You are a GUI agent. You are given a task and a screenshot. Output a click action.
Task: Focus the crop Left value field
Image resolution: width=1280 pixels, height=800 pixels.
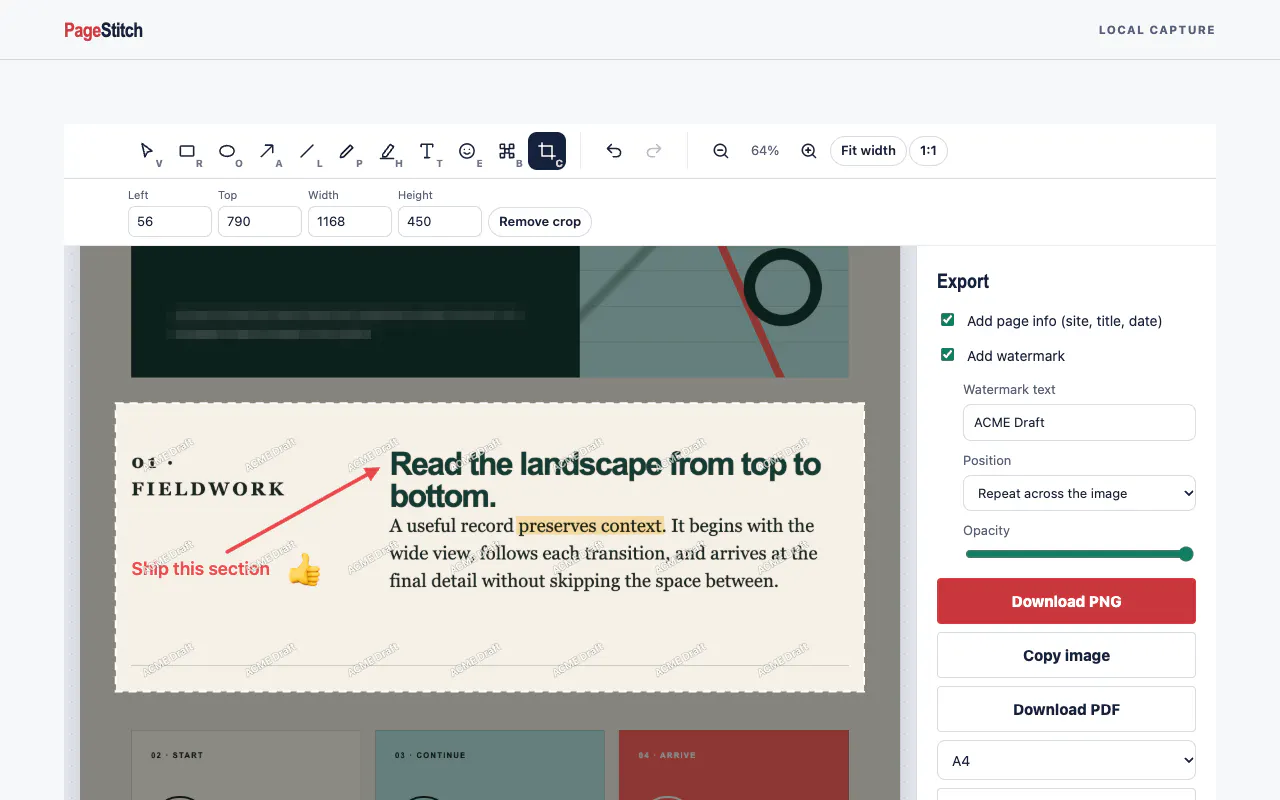[170, 222]
